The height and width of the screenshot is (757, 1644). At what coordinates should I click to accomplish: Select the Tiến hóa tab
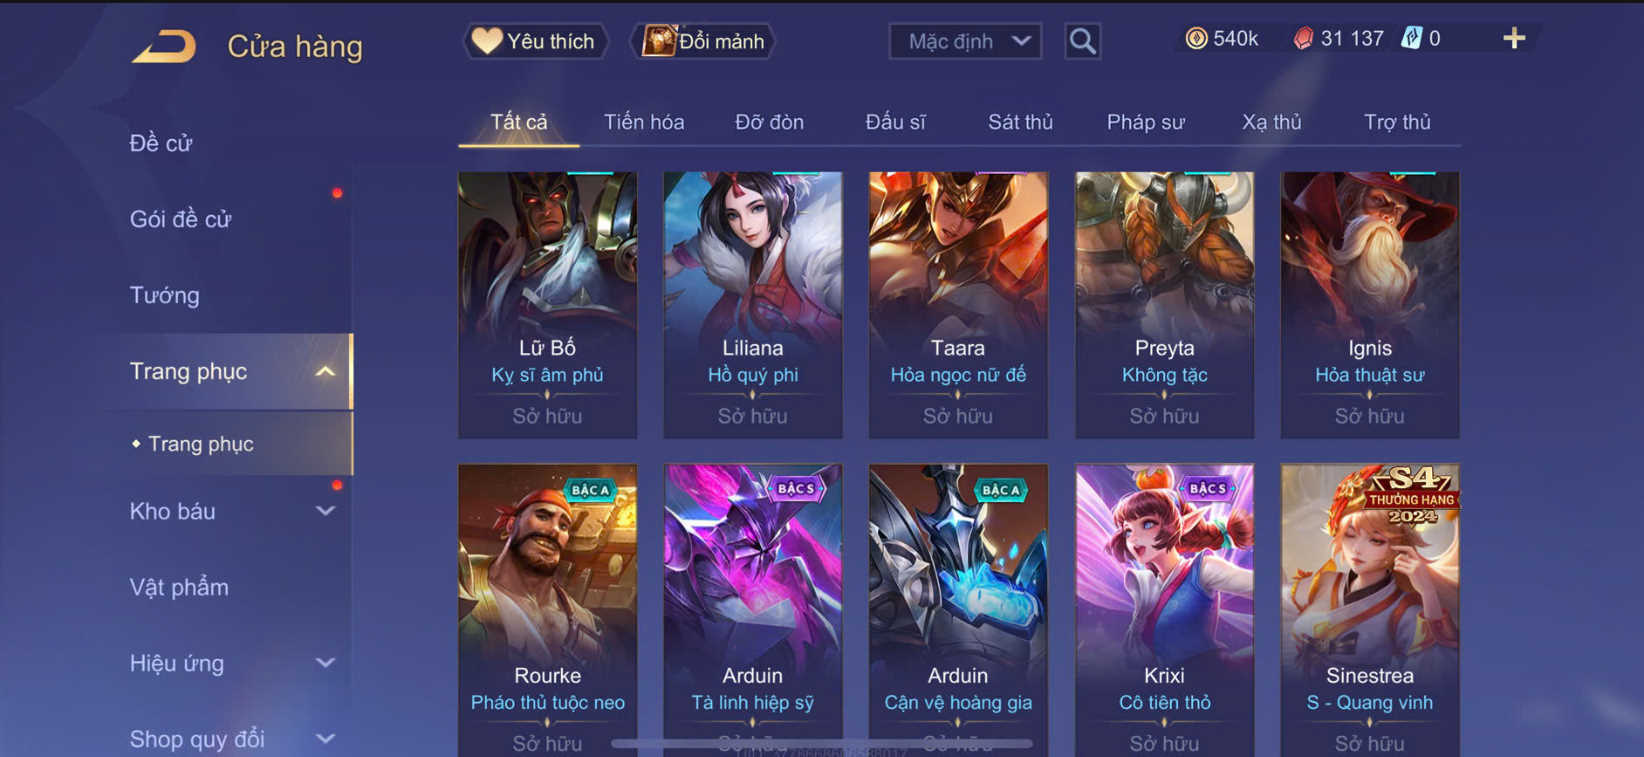(x=644, y=122)
